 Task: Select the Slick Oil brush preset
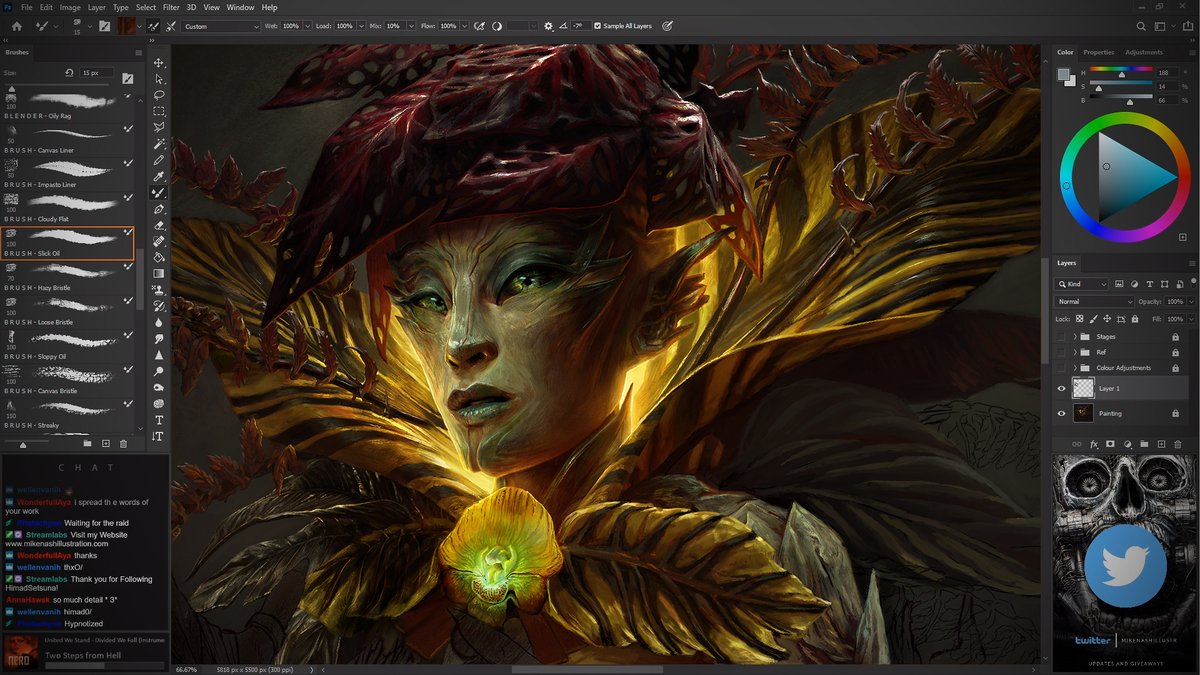pyautogui.click(x=69, y=243)
